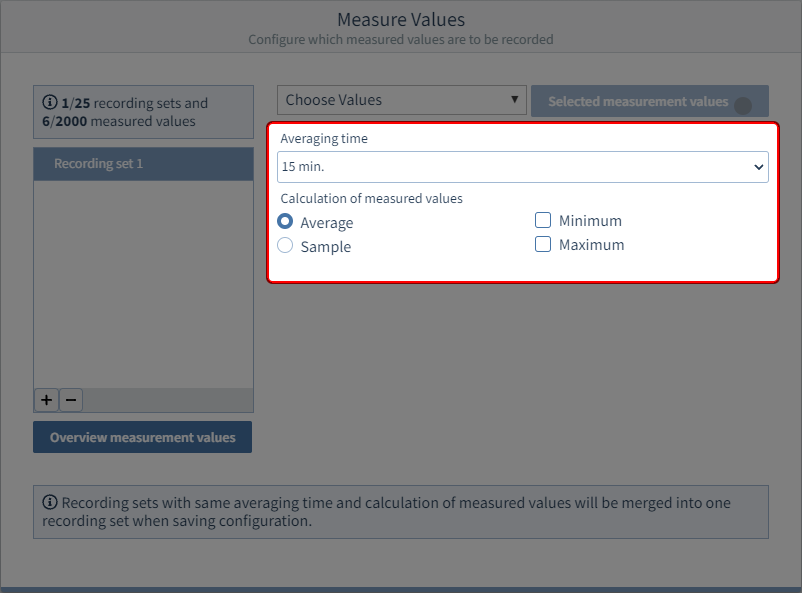Viewport: 802px width, 593px height.
Task: Select the Average radio button
Action: pos(285,222)
